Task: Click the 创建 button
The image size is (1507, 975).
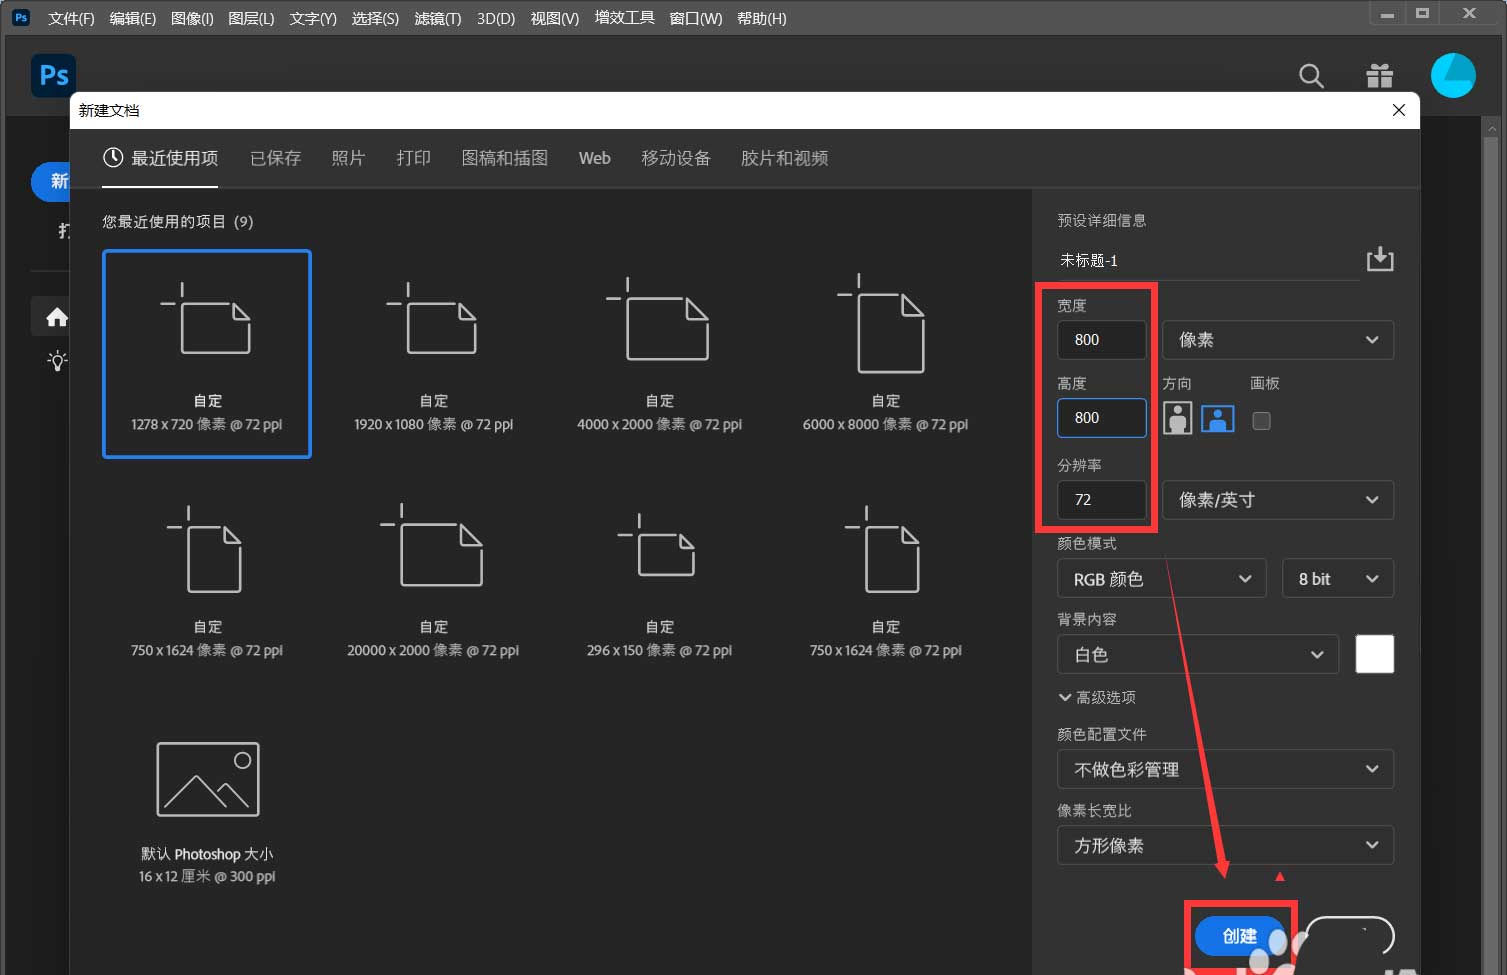Action: click(x=1241, y=936)
